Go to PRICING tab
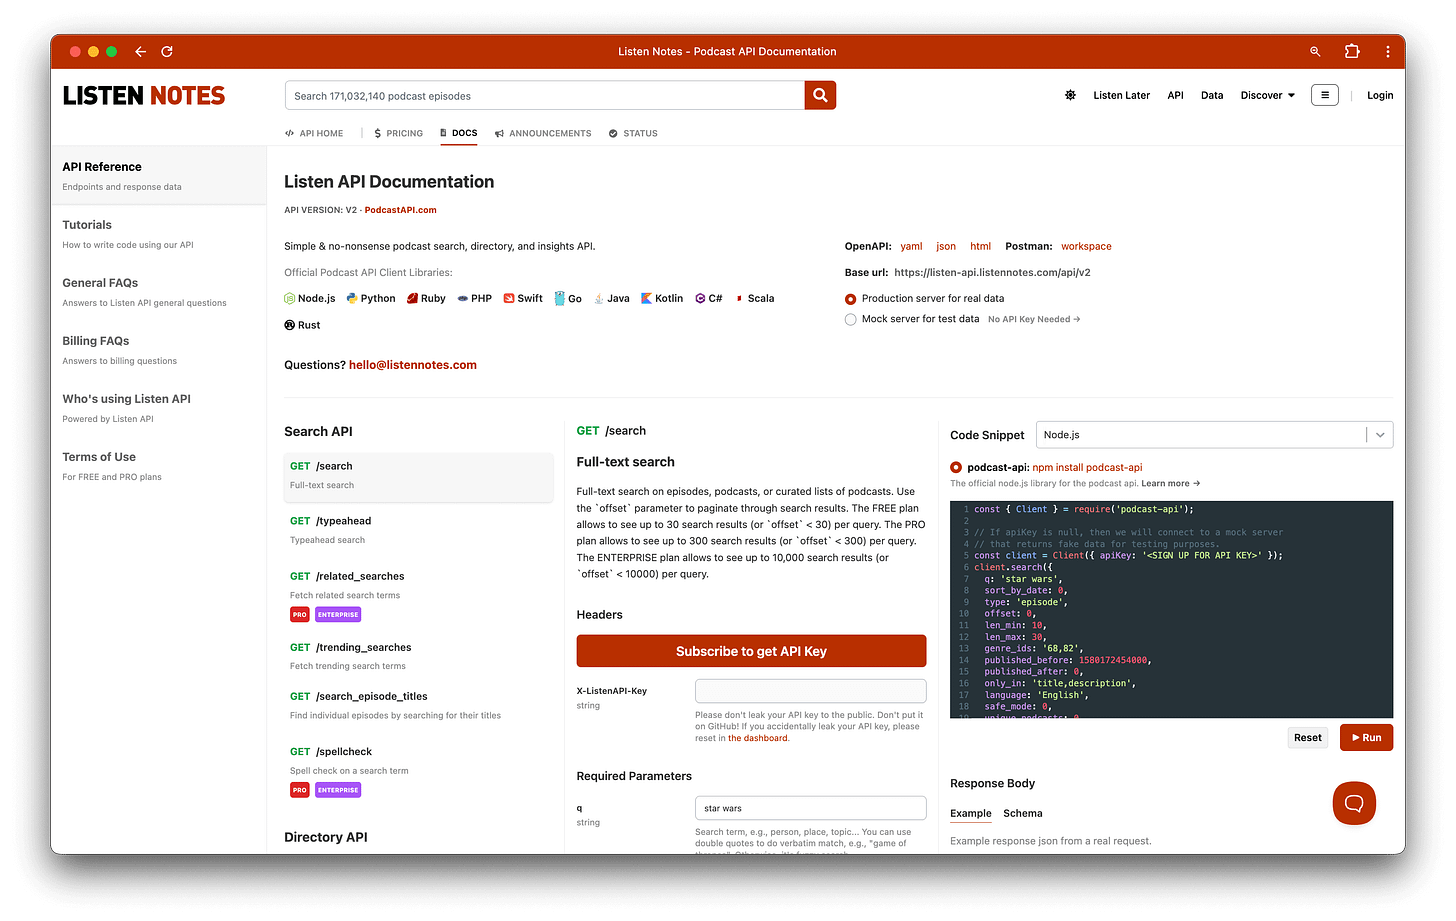Viewport: 1456px width, 921px height. tap(398, 133)
